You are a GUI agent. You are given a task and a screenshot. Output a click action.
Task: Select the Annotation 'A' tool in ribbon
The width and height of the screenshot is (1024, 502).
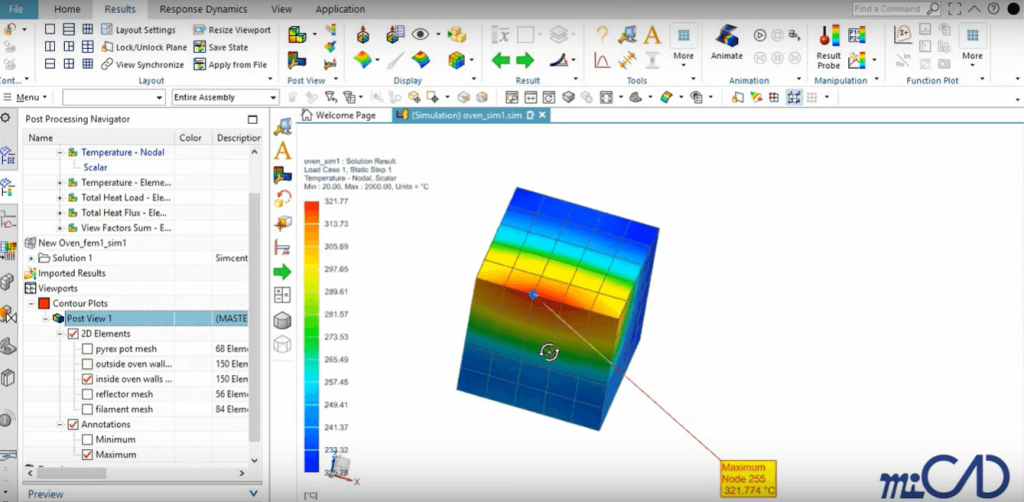[652, 35]
